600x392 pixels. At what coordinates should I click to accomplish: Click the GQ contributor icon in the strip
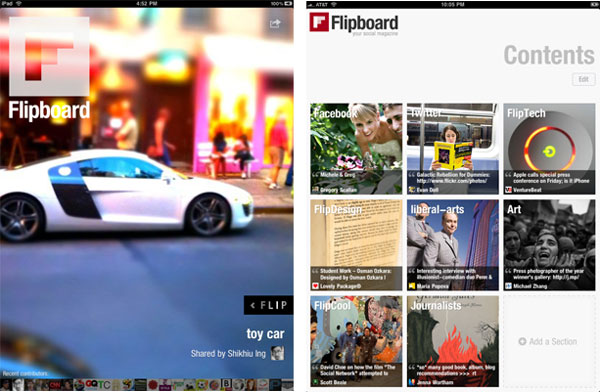91,385
